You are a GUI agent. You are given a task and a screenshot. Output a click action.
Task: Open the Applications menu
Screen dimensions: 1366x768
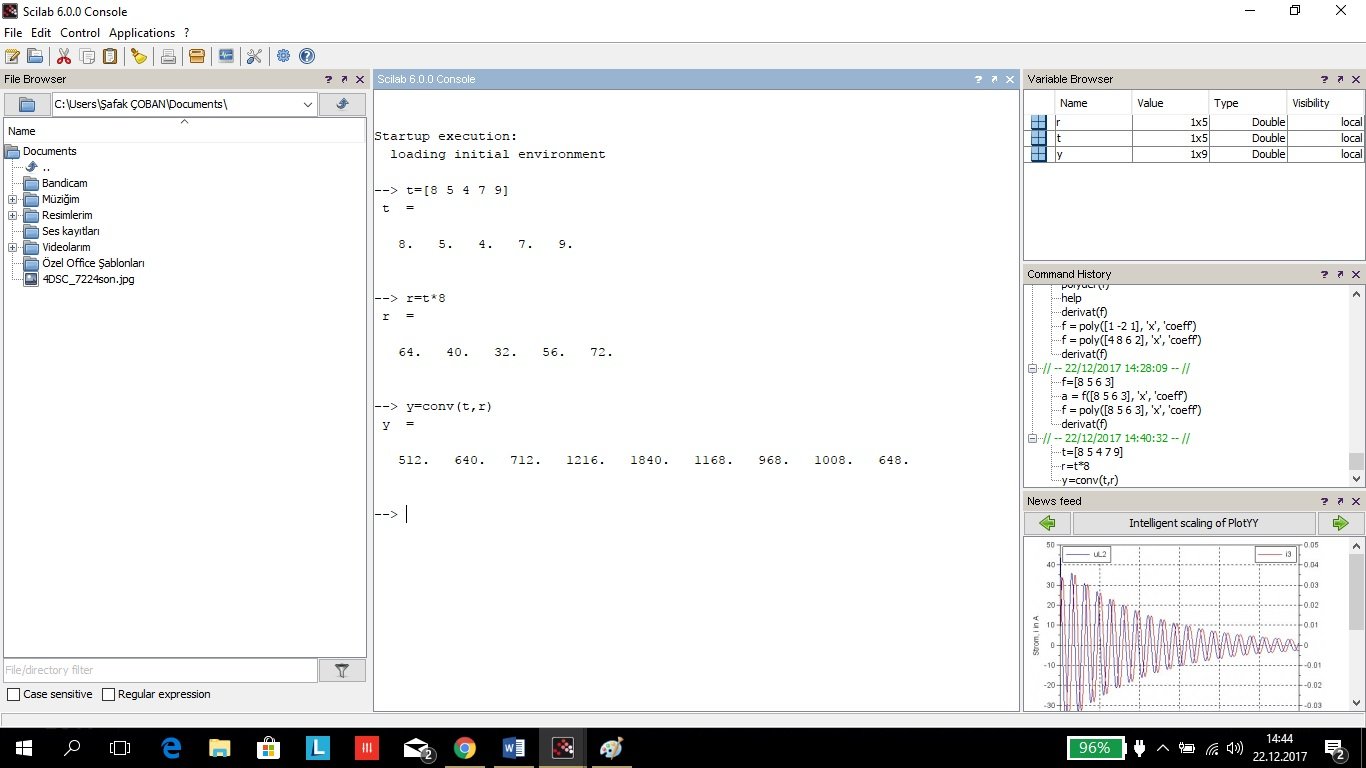142,33
